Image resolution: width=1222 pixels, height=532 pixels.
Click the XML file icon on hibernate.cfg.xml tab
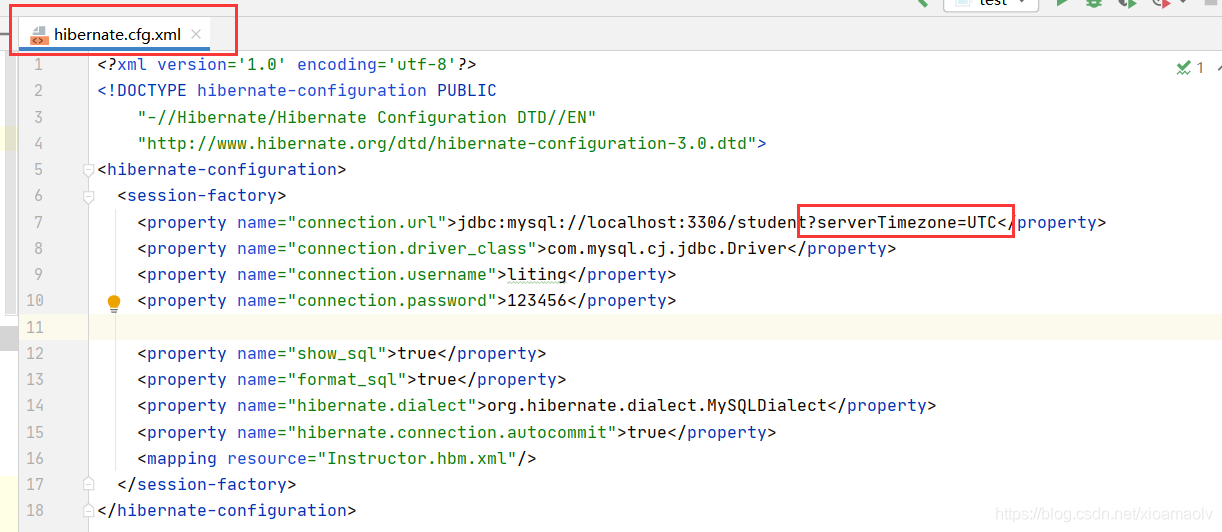point(39,35)
